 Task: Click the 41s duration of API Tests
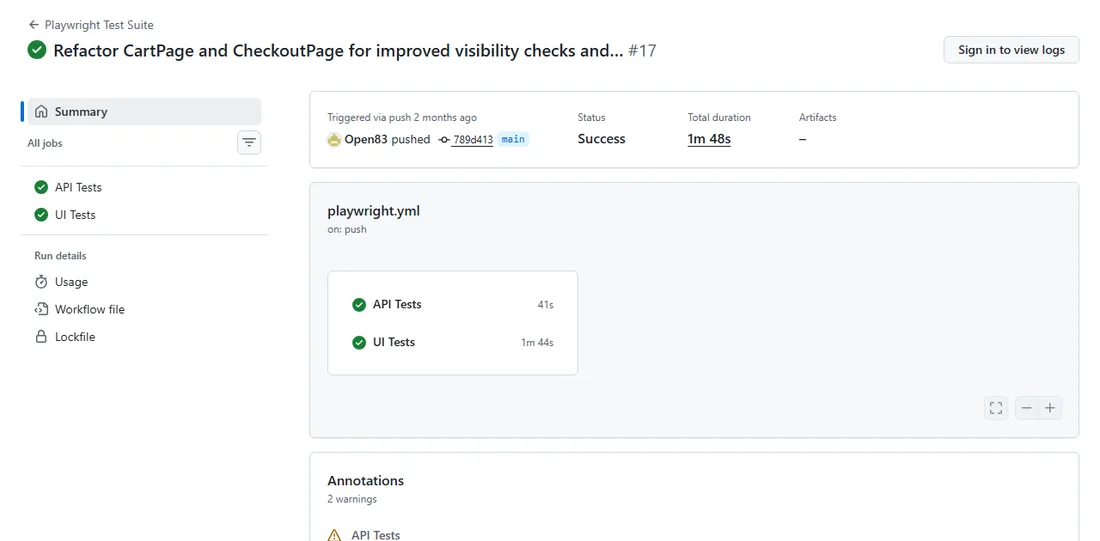pyautogui.click(x=546, y=305)
